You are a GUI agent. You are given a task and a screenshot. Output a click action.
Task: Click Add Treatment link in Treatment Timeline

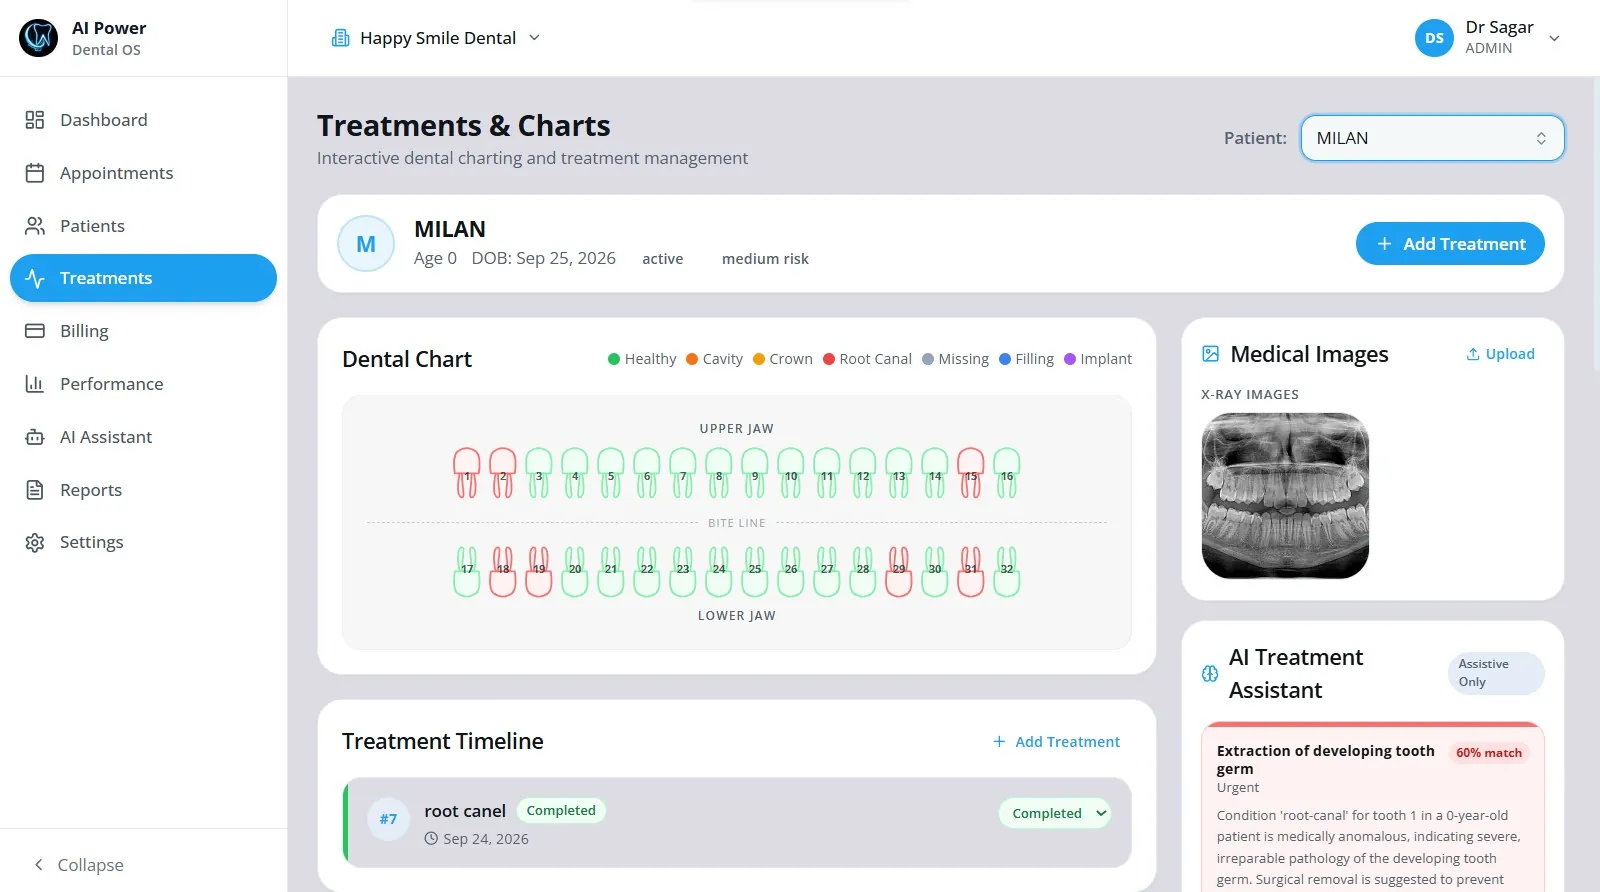point(1056,742)
